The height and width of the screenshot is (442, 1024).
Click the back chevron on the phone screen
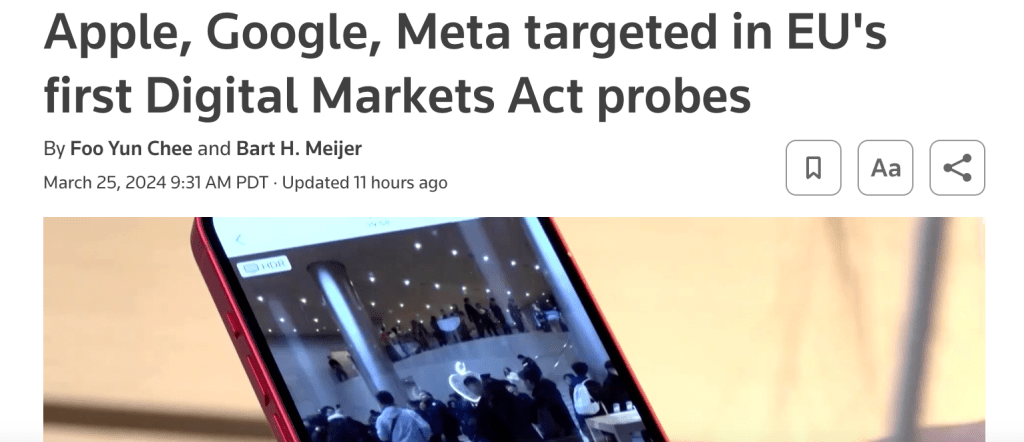pos(240,240)
